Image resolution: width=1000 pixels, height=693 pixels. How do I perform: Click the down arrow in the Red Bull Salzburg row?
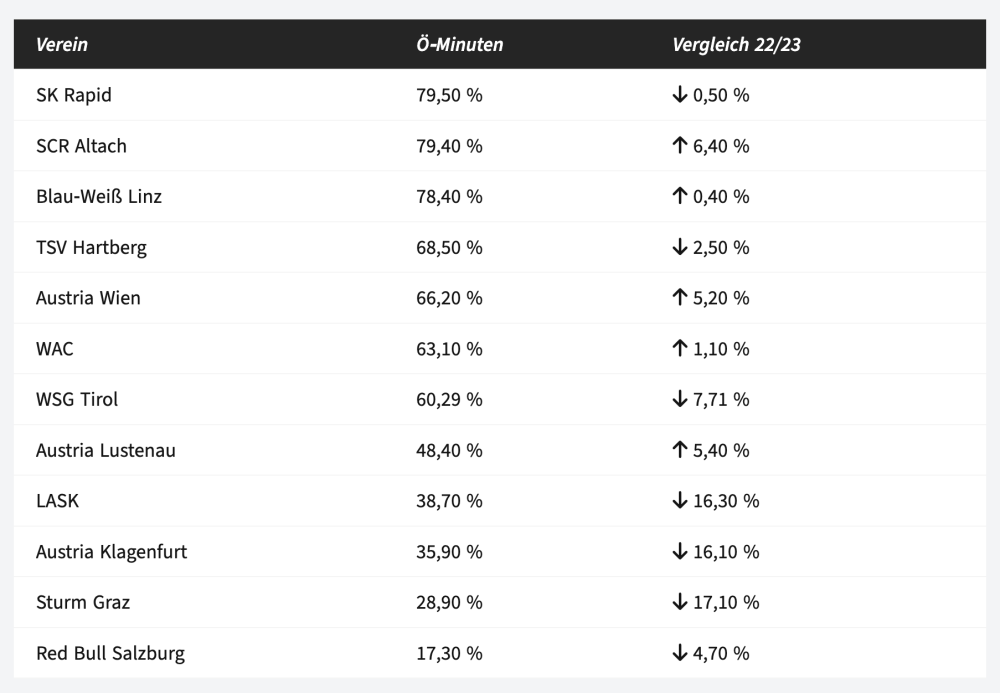tap(680, 653)
